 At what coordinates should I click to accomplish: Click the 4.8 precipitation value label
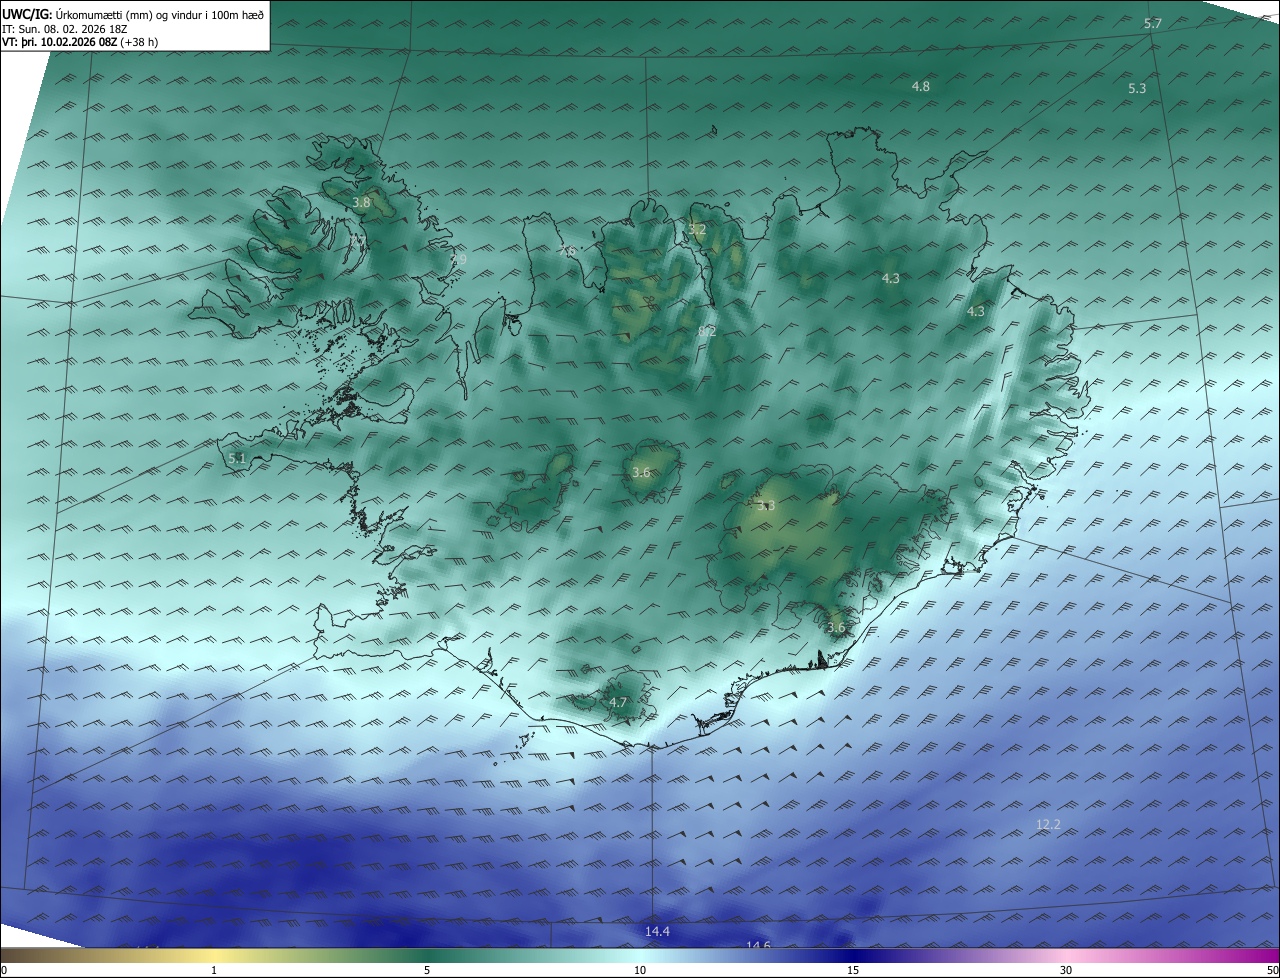pyautogui.click(x=921, y=87)
